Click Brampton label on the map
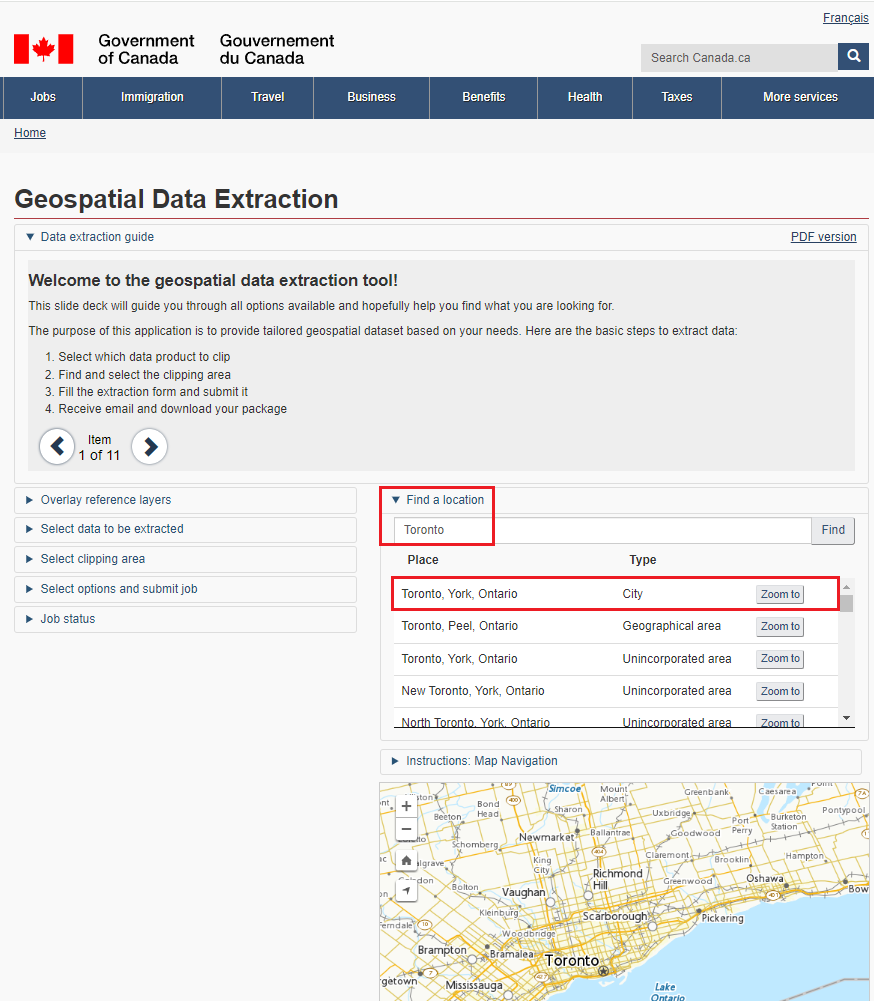This screenshot has width=874, height=1001. click(442, 950)
